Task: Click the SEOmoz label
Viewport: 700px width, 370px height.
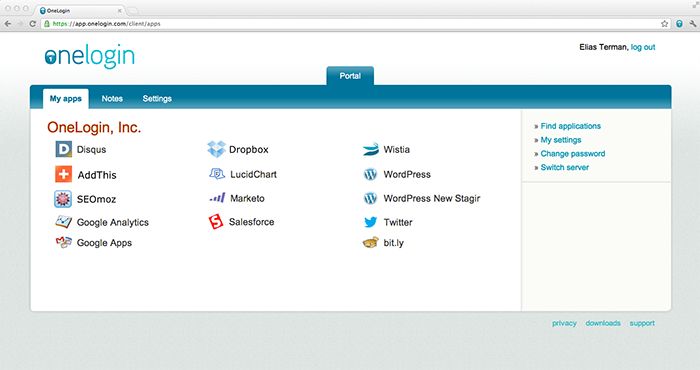Action: tap(96, 199)
